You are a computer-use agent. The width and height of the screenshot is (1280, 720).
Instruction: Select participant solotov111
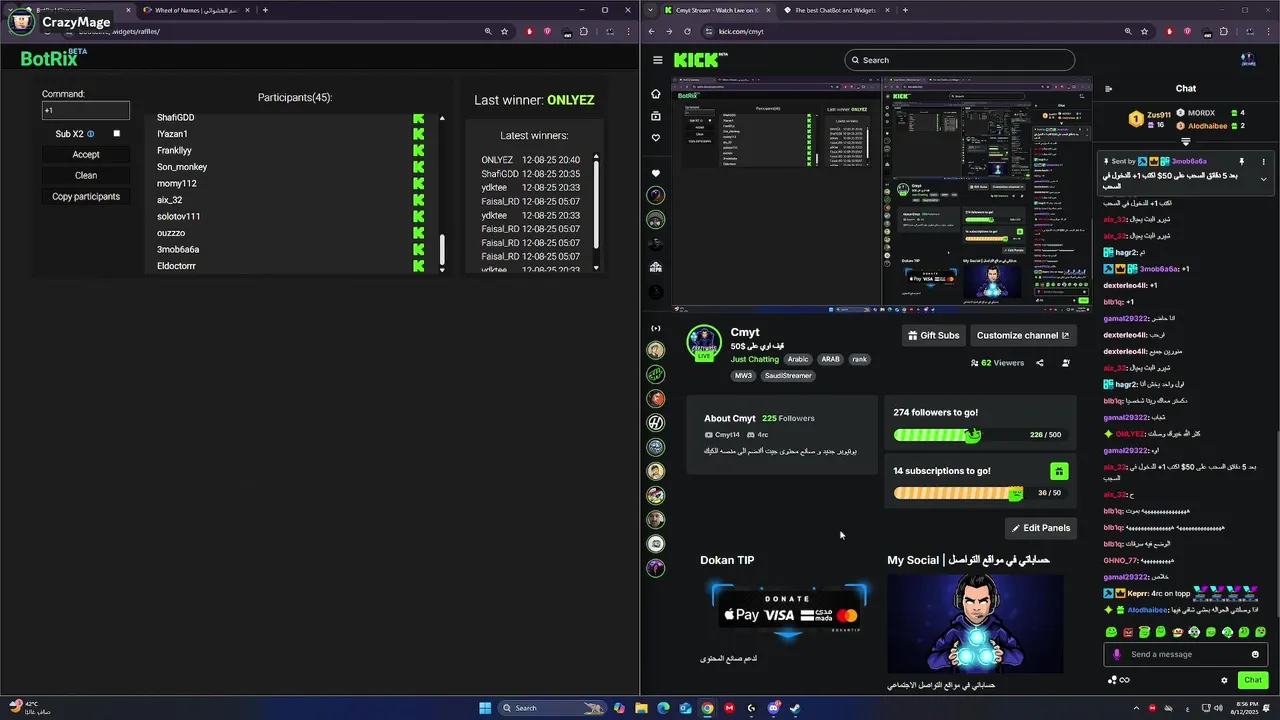[178, 217]
